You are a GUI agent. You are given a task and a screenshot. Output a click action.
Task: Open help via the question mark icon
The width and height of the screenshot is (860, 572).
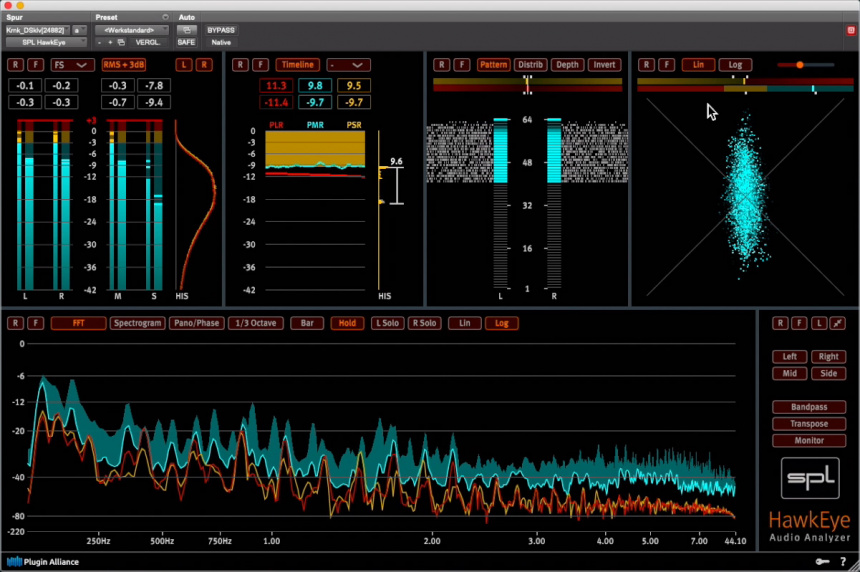pyautogui.click(x=843, y=562)
